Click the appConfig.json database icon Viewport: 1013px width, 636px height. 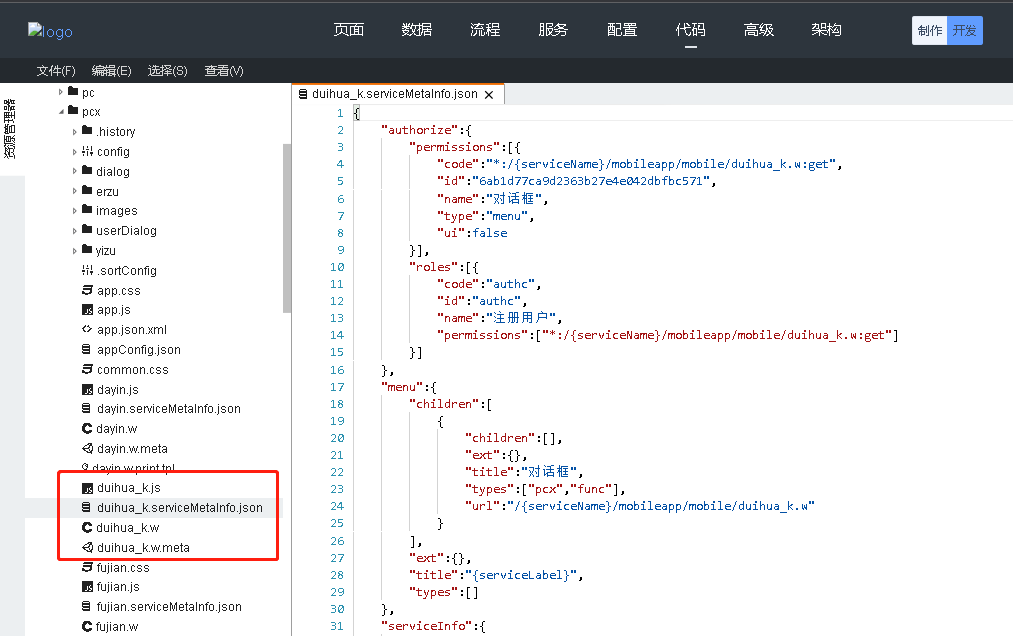(x=87, y=350)
